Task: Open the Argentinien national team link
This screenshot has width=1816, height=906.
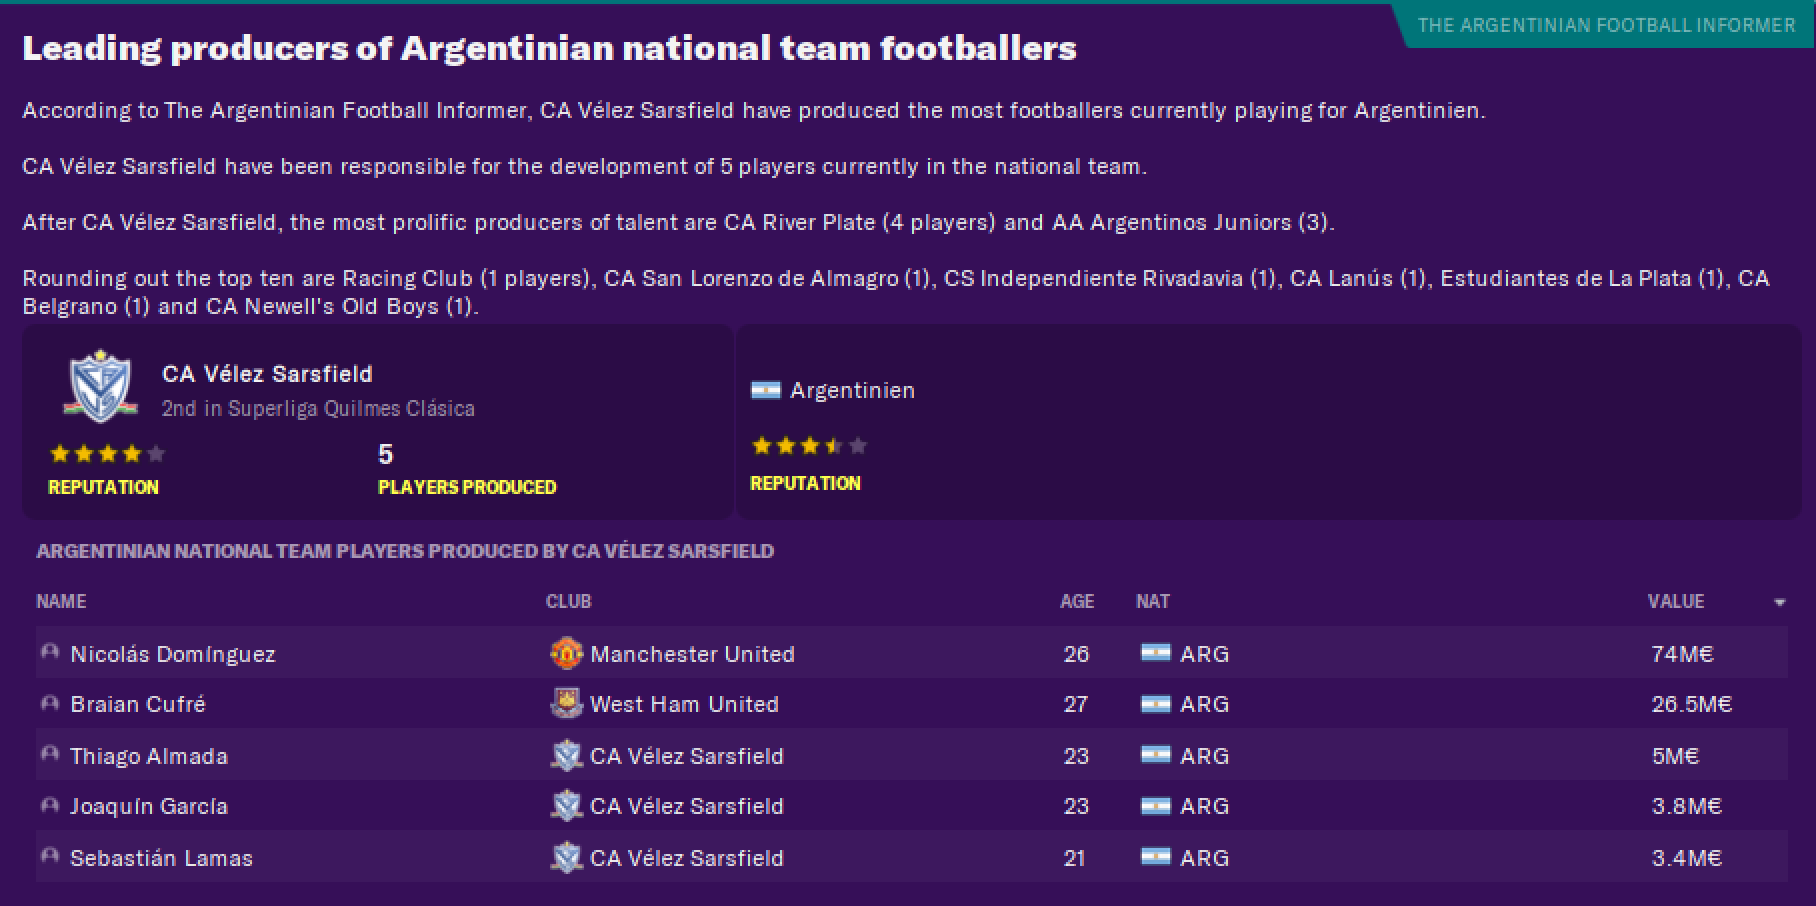Action: (x=852, y=390)
